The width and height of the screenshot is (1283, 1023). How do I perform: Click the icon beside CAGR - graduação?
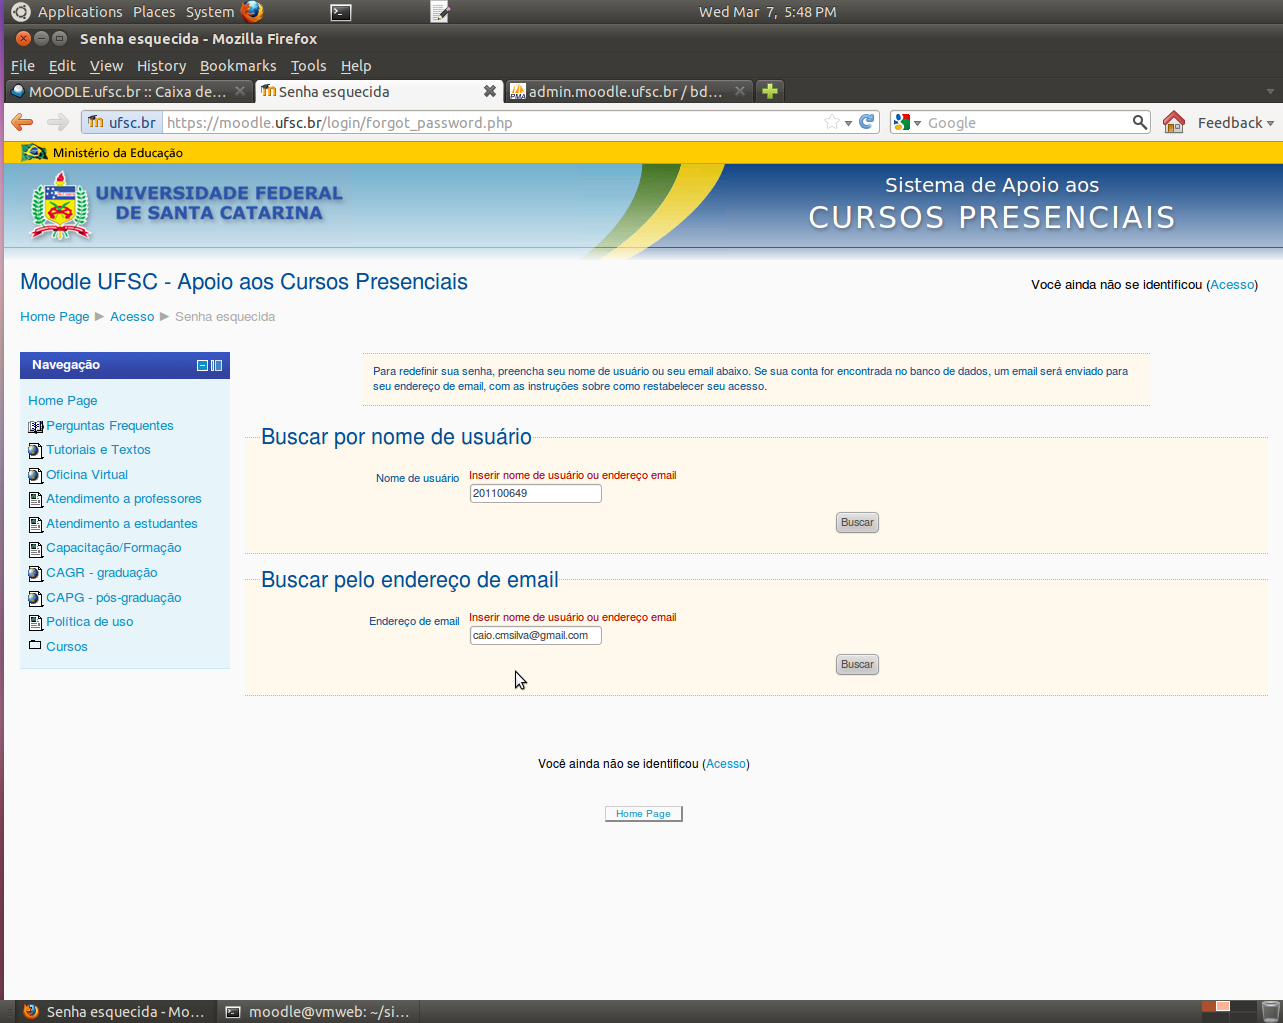(x=36, y=573)
